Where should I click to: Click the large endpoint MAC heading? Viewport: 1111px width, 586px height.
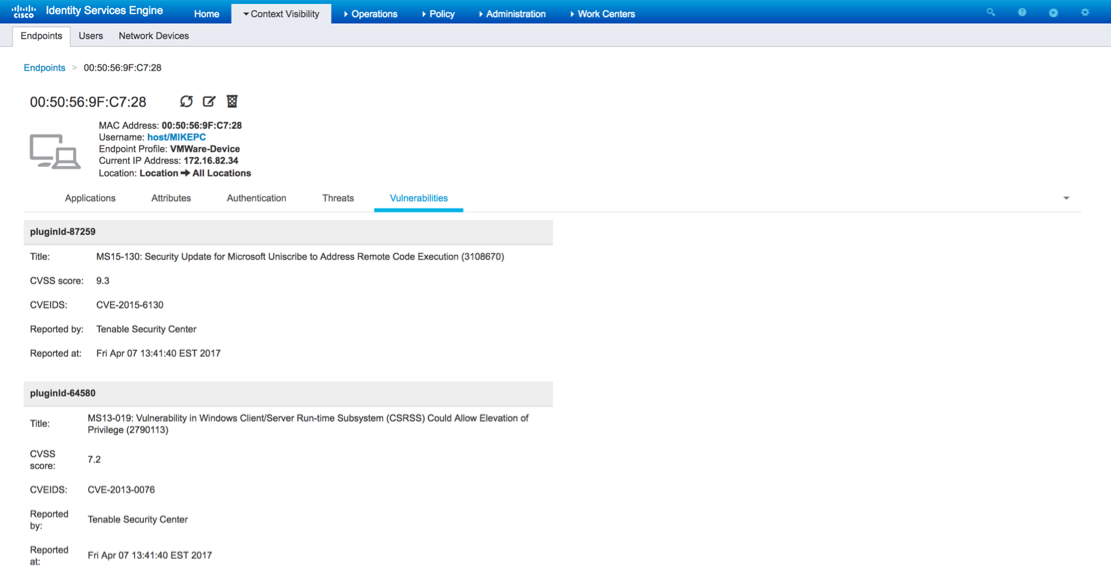pos(88,102)
